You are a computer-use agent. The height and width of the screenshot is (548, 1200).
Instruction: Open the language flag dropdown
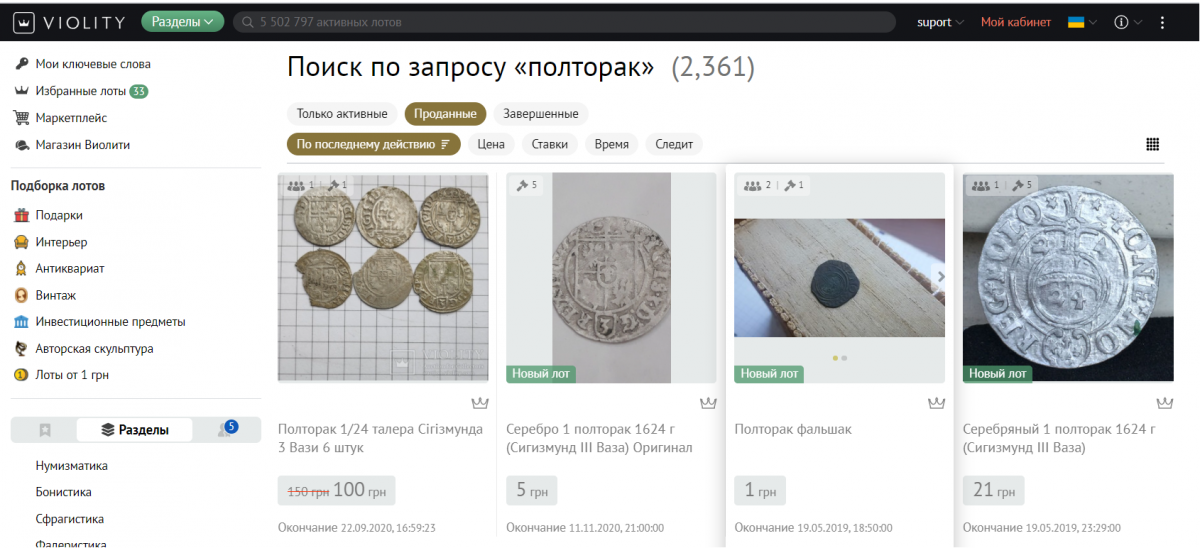click(x=1082, y=22)
